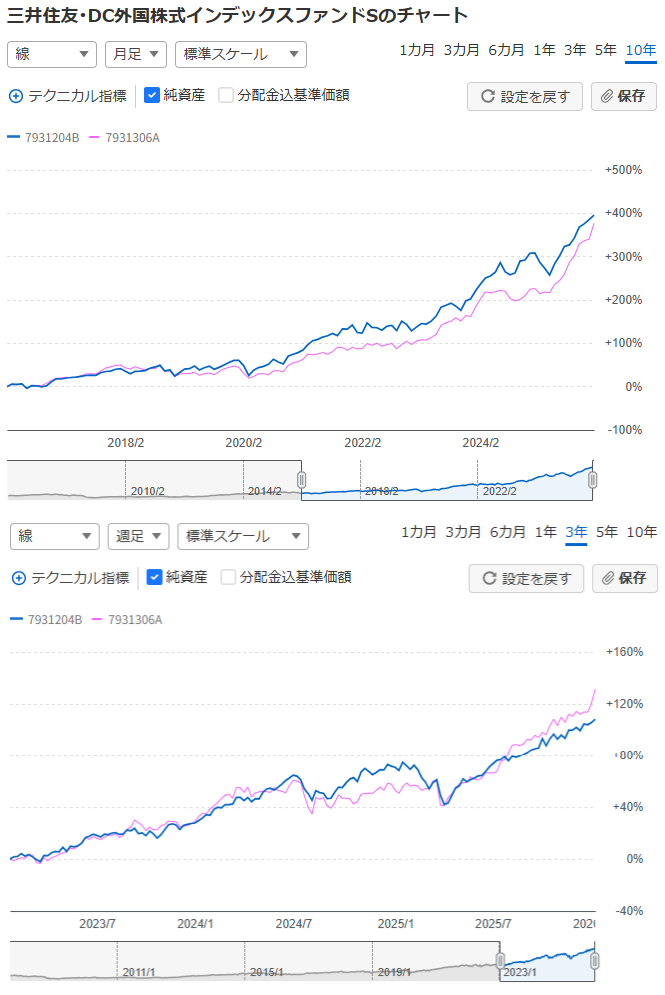This screenshot has height=995, width=665.
Task: Open the 月足 timeframe dropdown
Action: coord(136,54)
